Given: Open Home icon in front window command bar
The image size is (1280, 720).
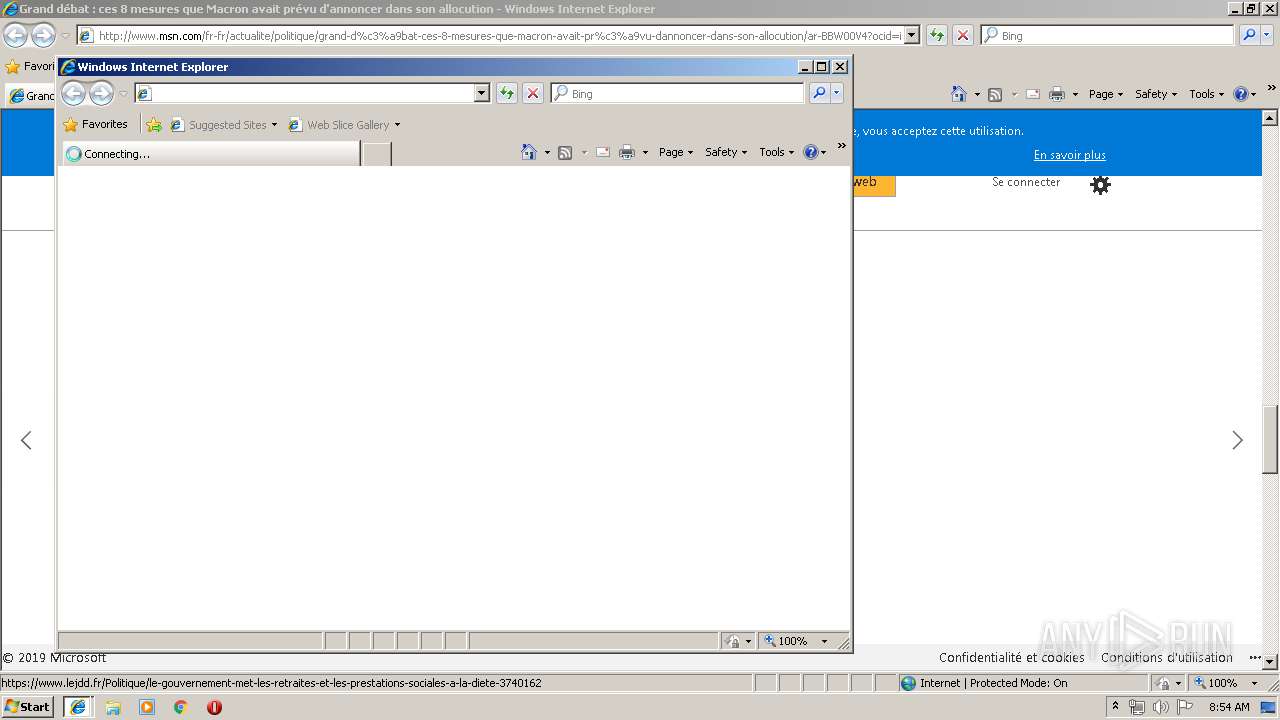Looking at the screenshot, I should click(529, 152).
